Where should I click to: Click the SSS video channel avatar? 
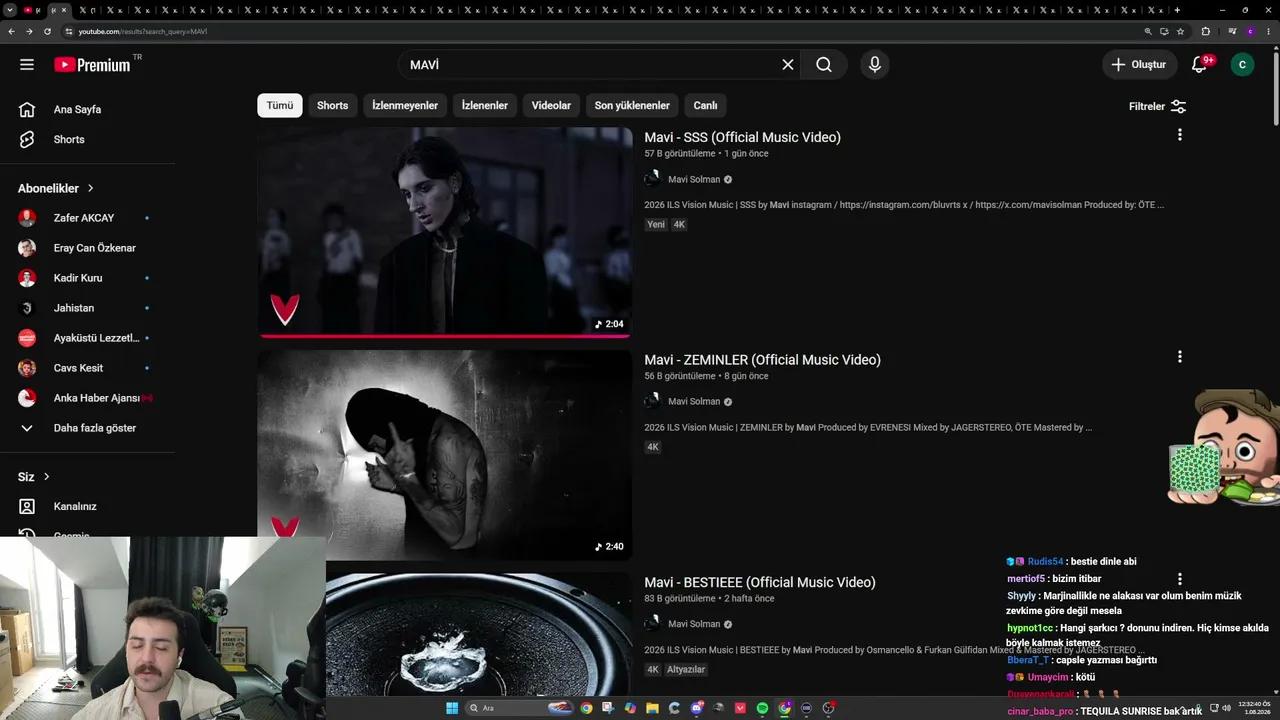point(652,179)
